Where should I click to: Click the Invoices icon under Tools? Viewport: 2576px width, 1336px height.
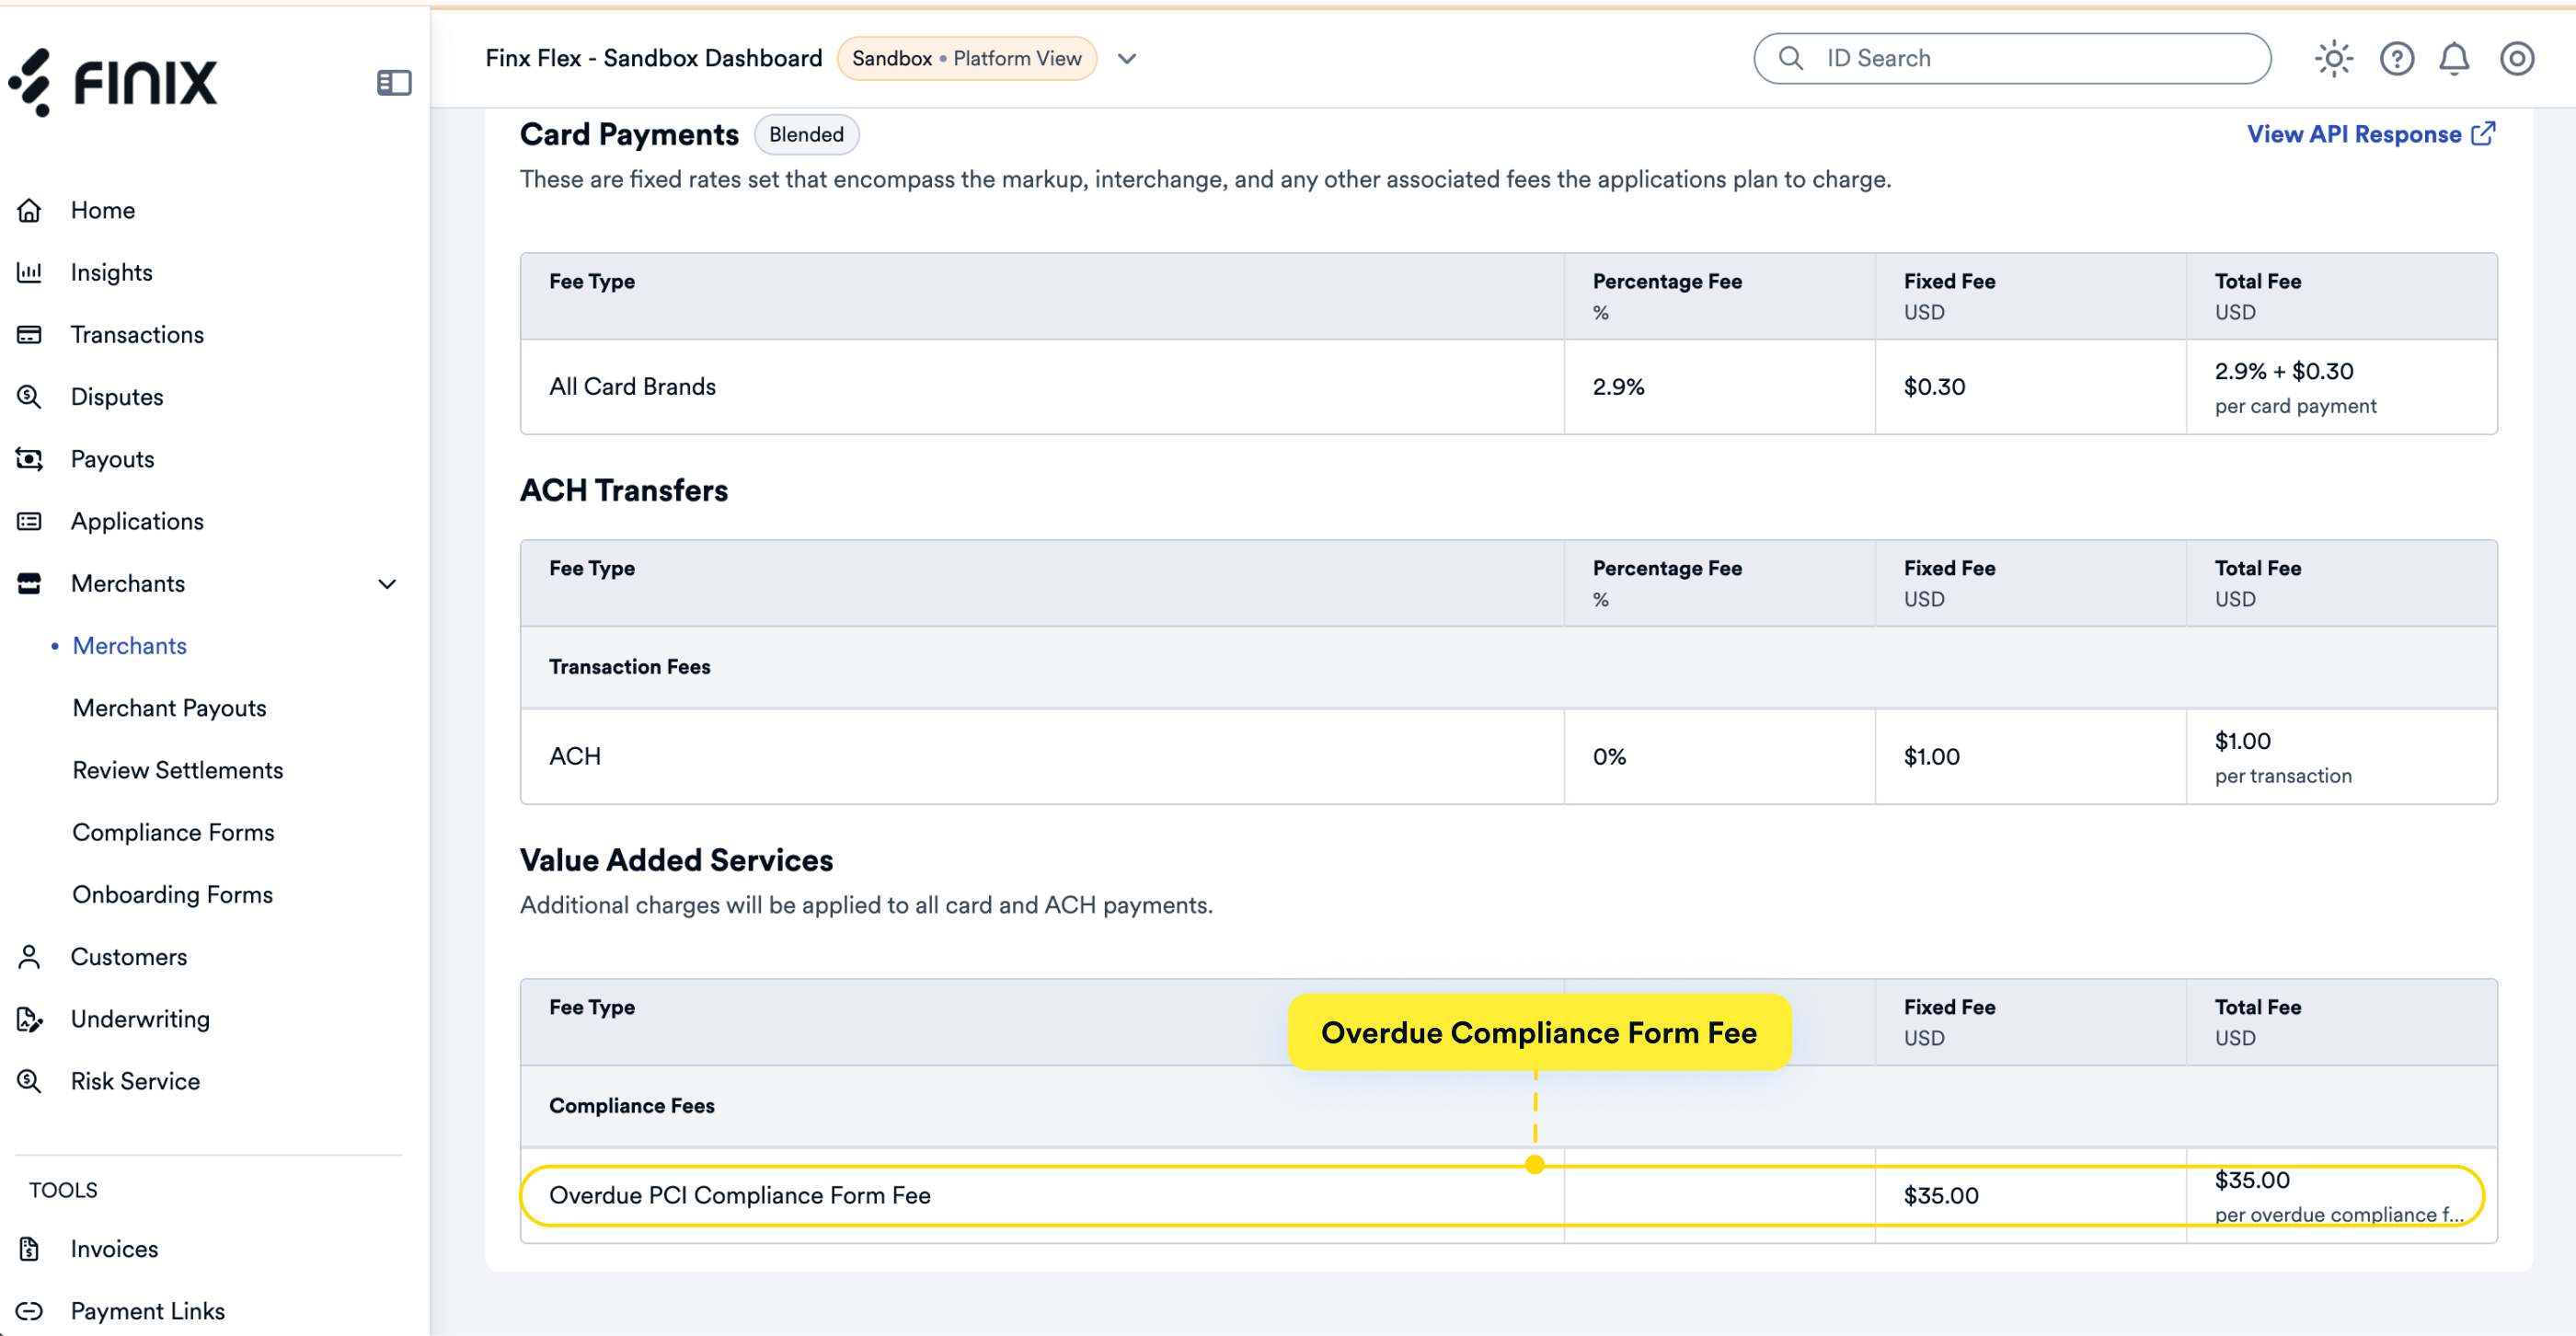[29, 1249]
